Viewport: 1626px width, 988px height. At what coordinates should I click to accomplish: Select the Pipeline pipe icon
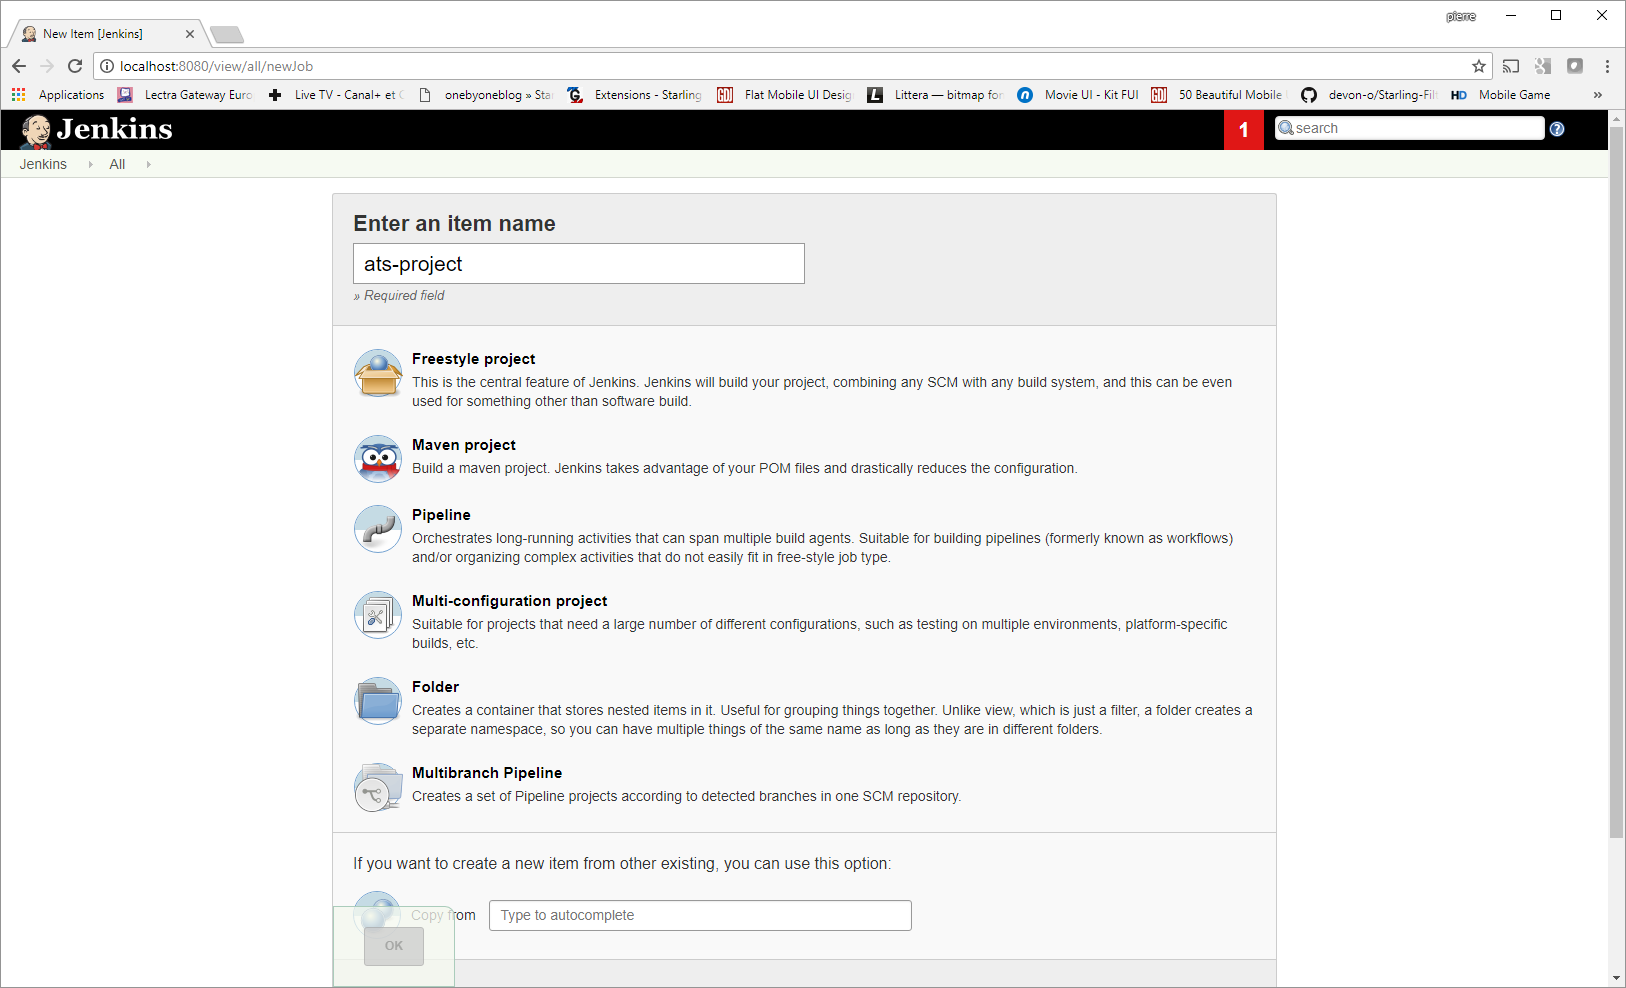378,529
